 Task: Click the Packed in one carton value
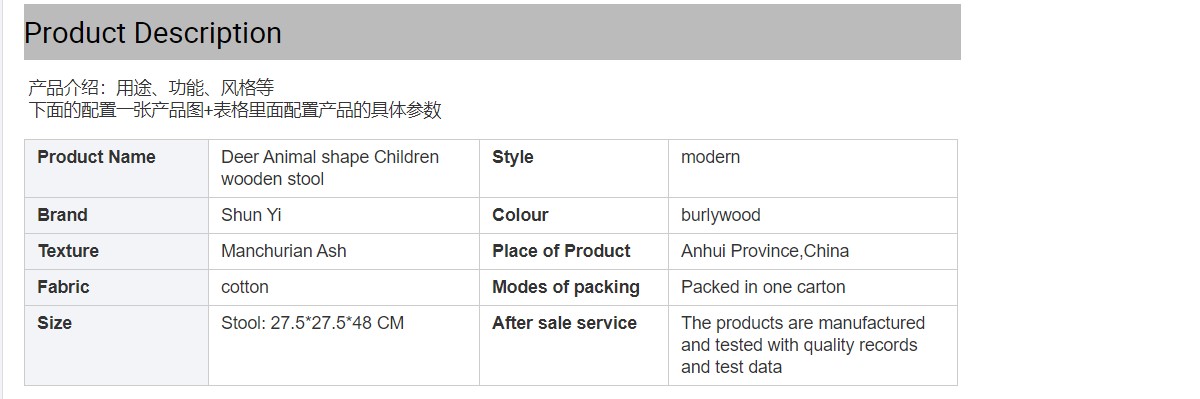(x=763, y=287)
